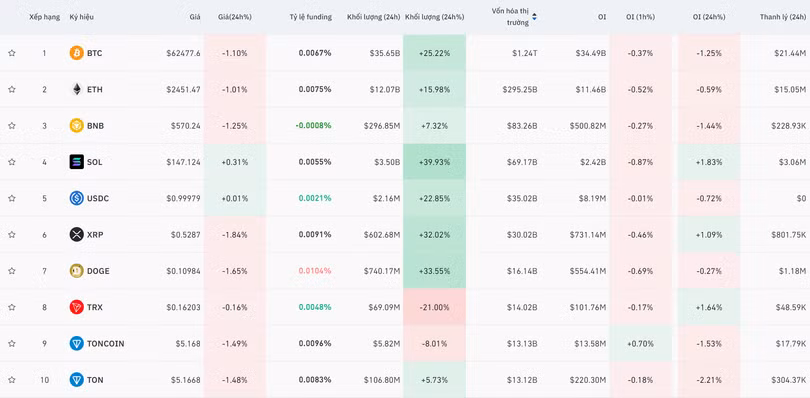Sort by Giá column header
This screenshot has height=398, width=810.
pos(195,17)
